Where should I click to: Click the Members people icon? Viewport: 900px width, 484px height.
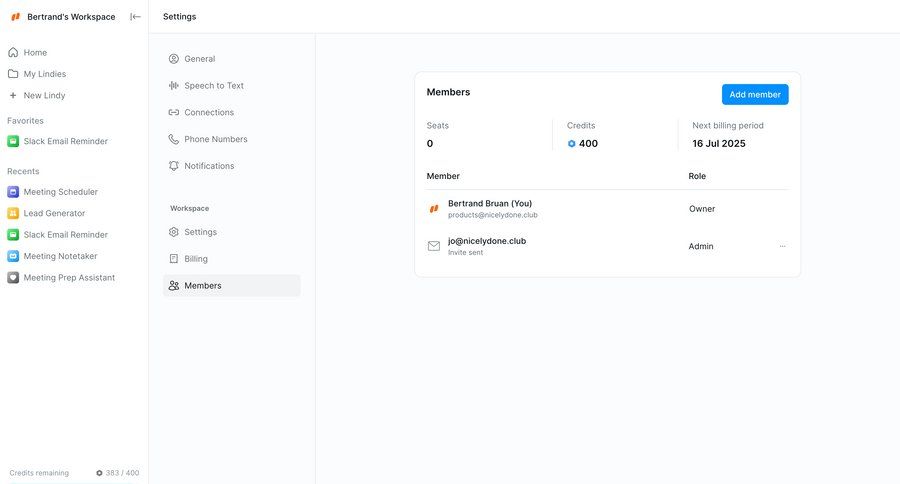[x=173, y=285]
